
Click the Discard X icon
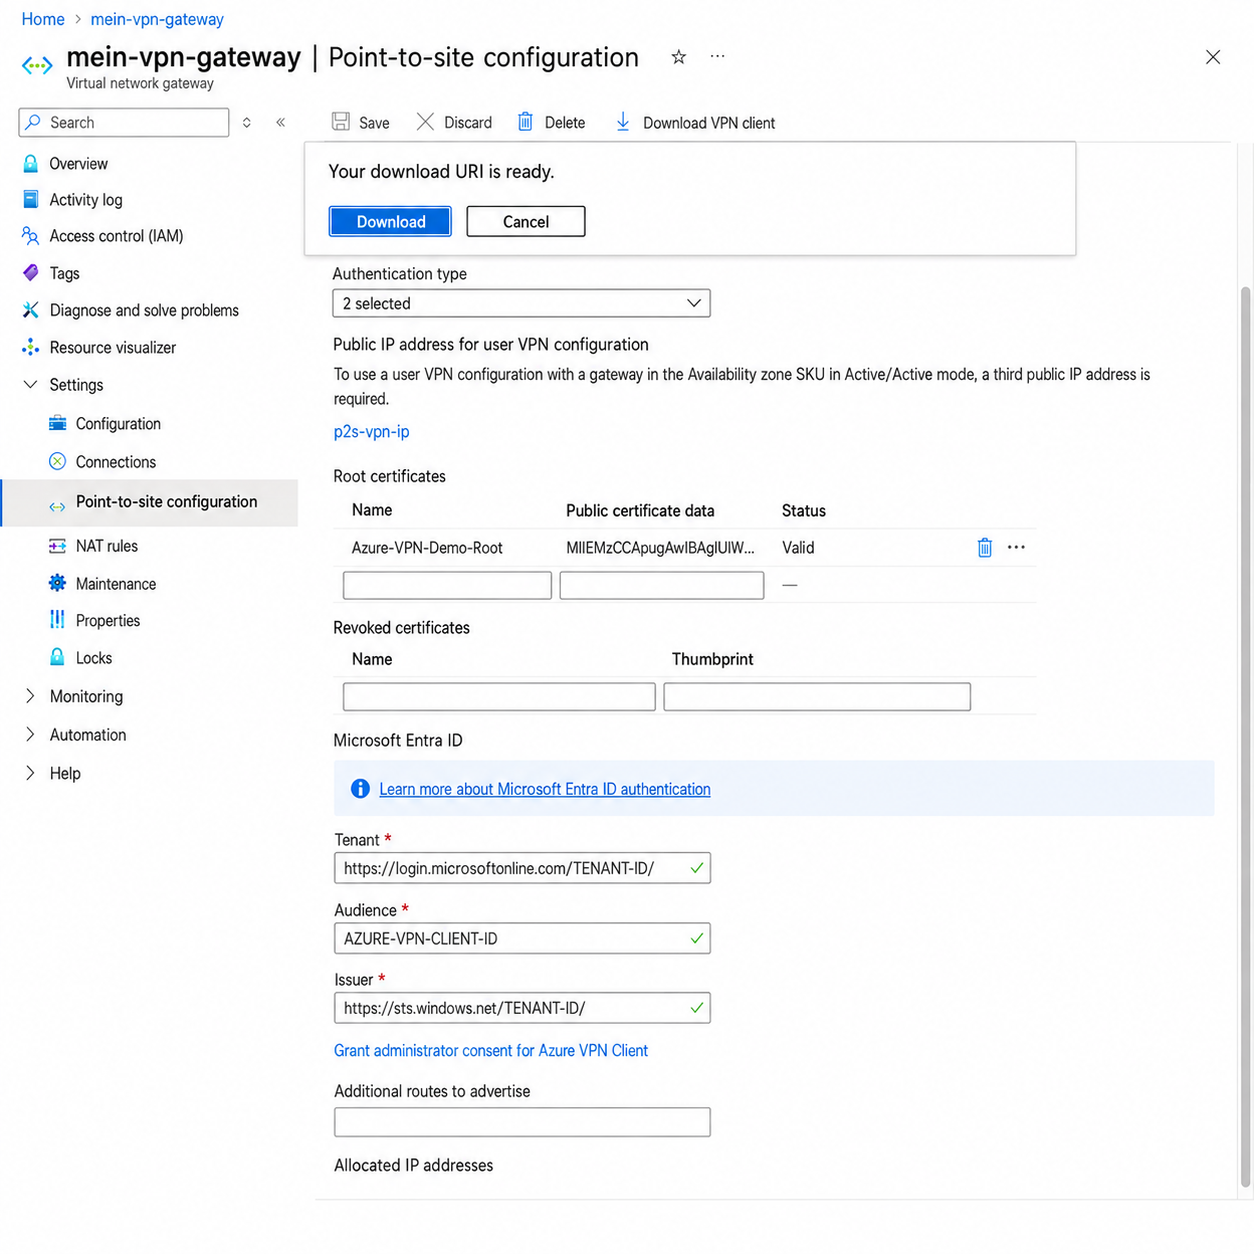425,122
